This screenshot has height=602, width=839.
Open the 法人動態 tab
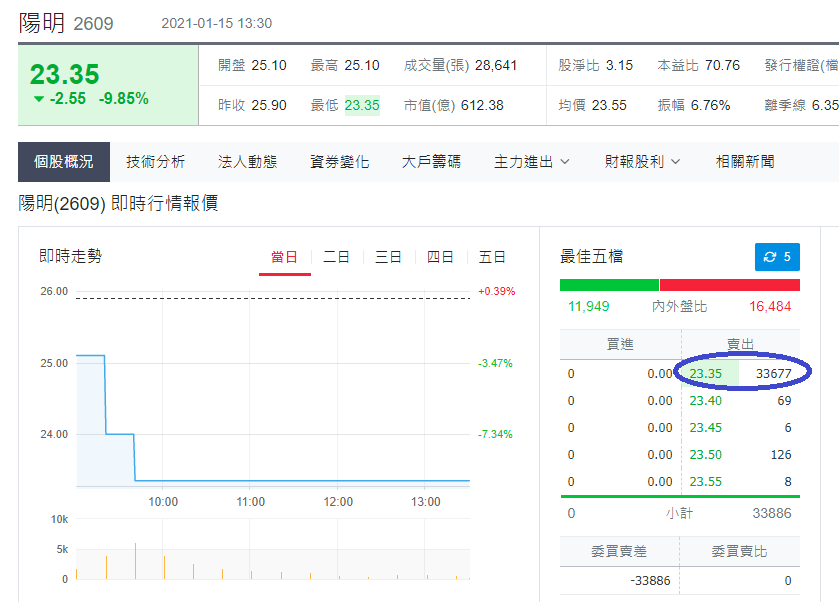coord(248,162)
